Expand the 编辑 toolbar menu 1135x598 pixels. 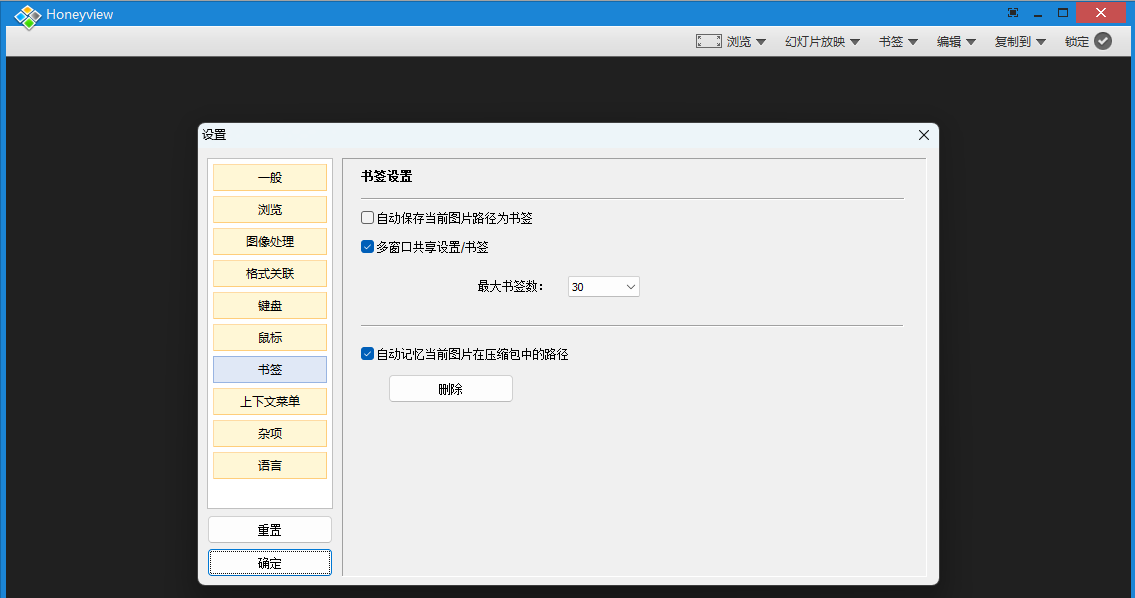956,42
